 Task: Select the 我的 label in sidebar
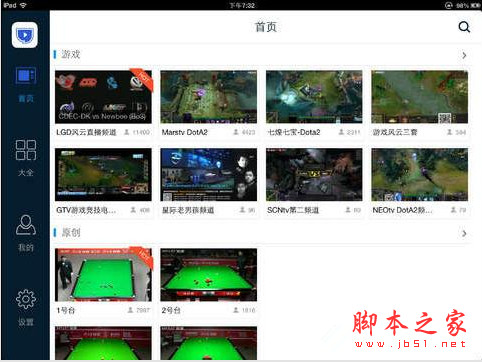click(26, 248)
